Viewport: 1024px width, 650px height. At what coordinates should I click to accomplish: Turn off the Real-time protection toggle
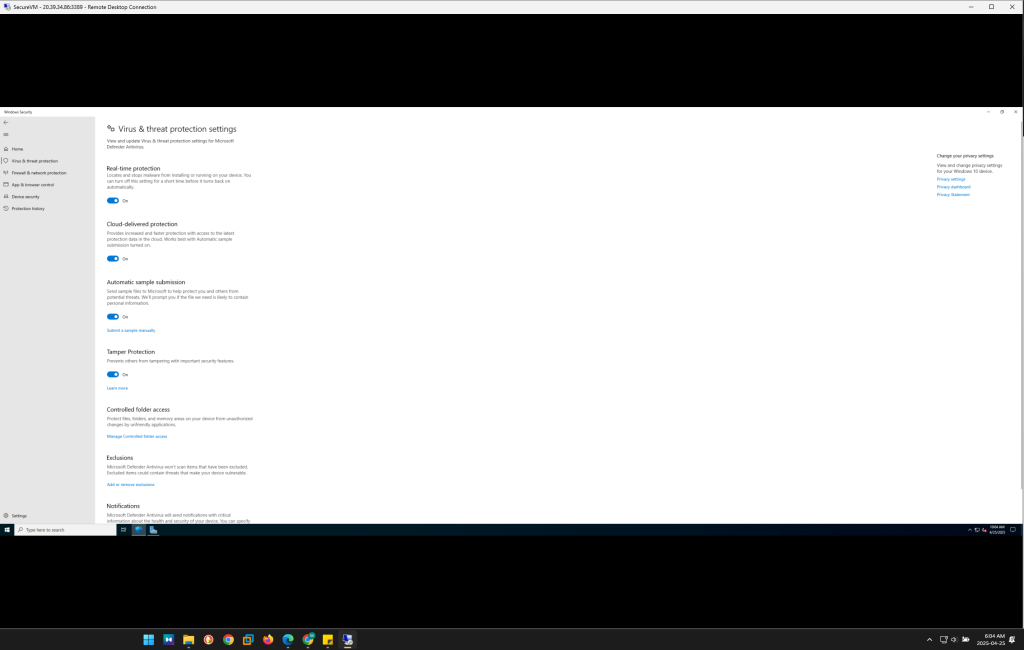coord(113,201)
